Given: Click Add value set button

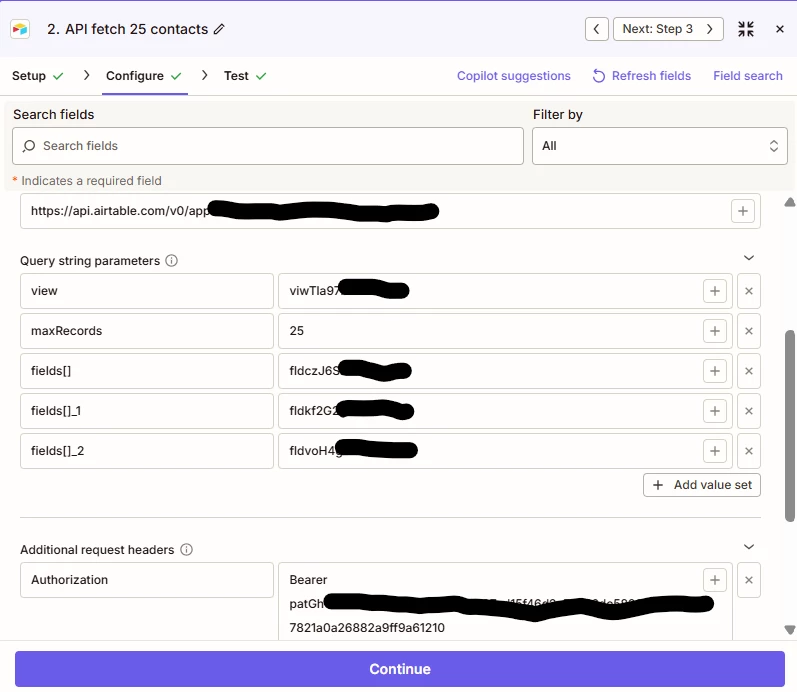Looking at the screenshot, I should pyautogui.click(x=701, y=485).
